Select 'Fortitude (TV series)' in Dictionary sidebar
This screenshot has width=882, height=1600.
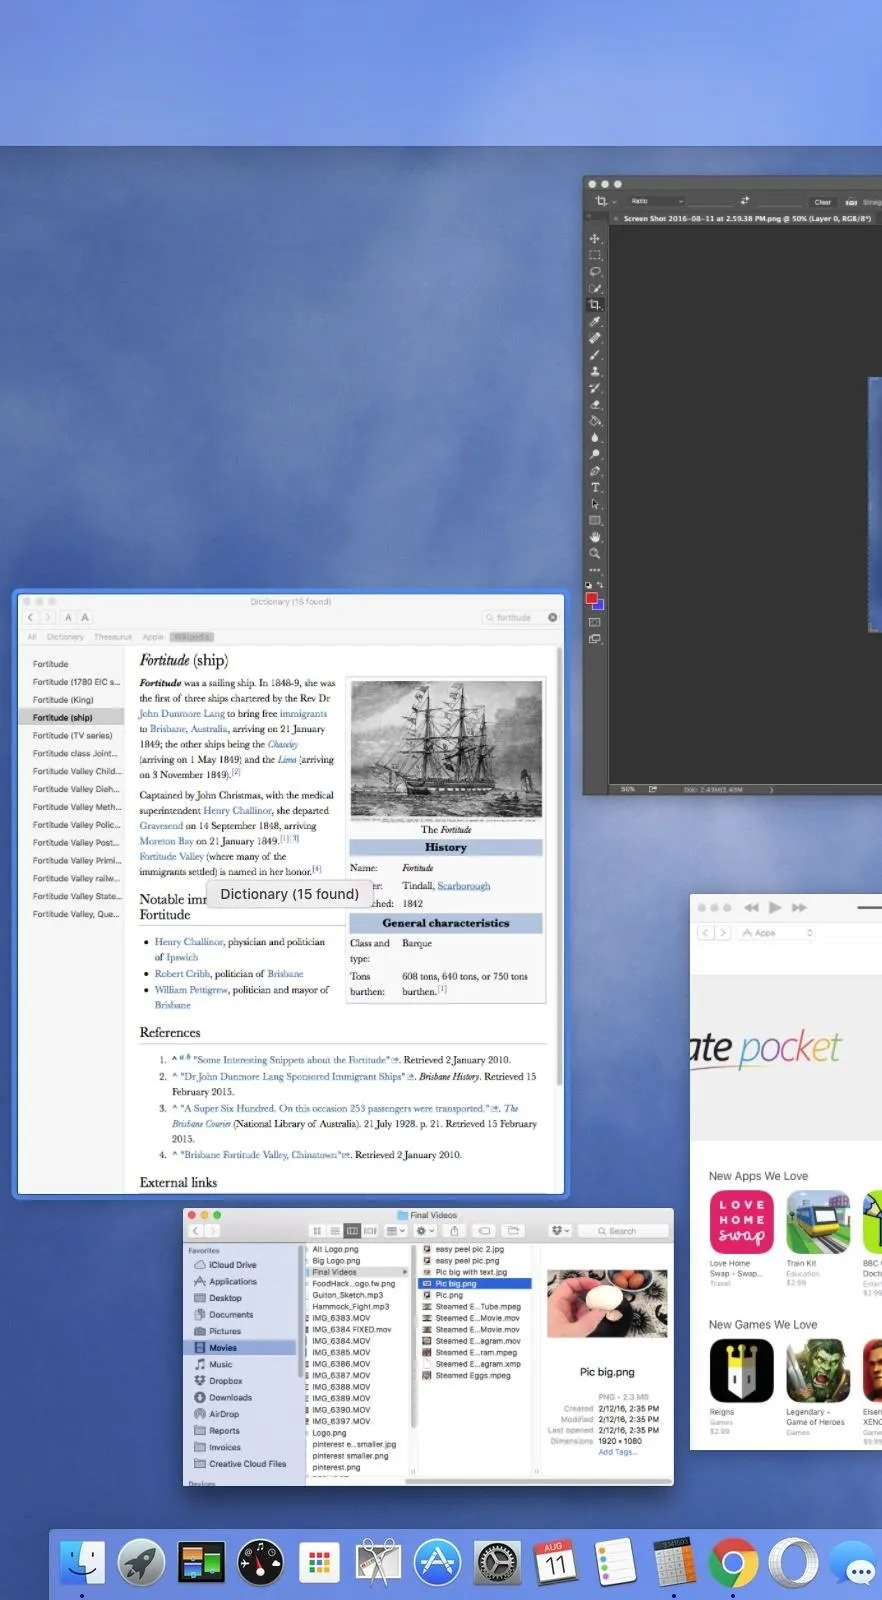[70, 735]
